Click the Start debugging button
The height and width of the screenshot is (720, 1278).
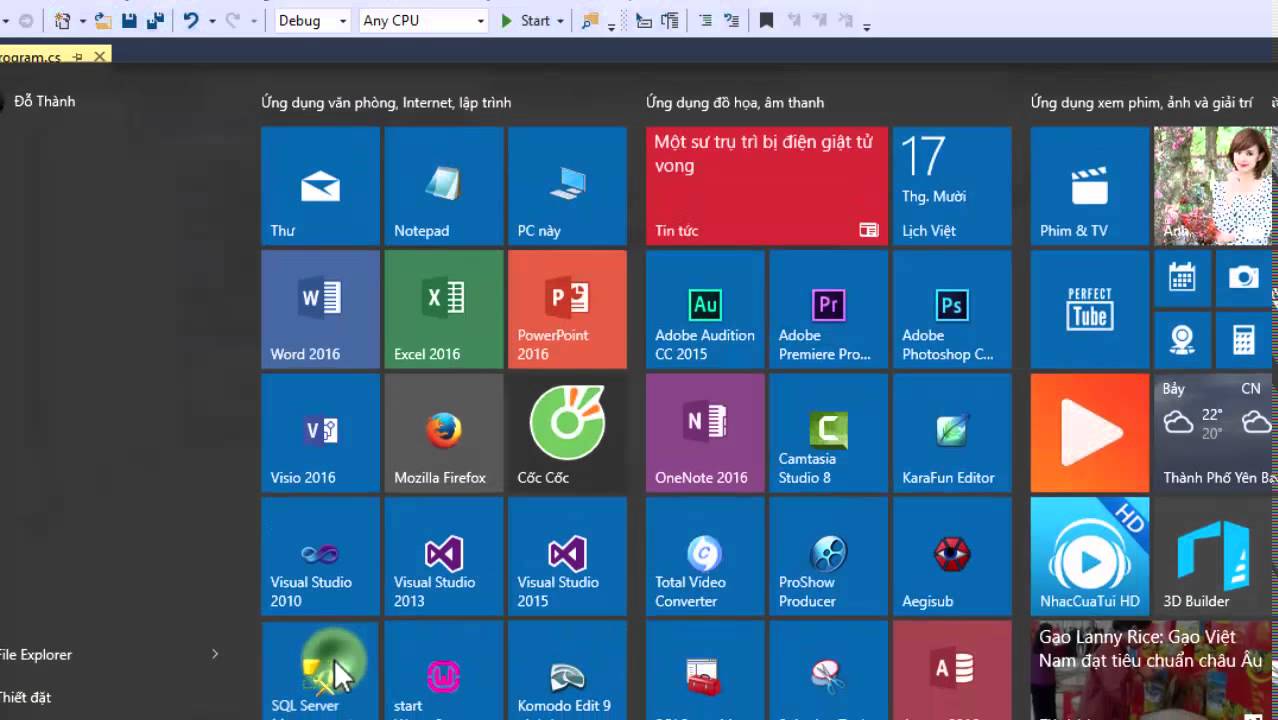[x=526, y=20]
